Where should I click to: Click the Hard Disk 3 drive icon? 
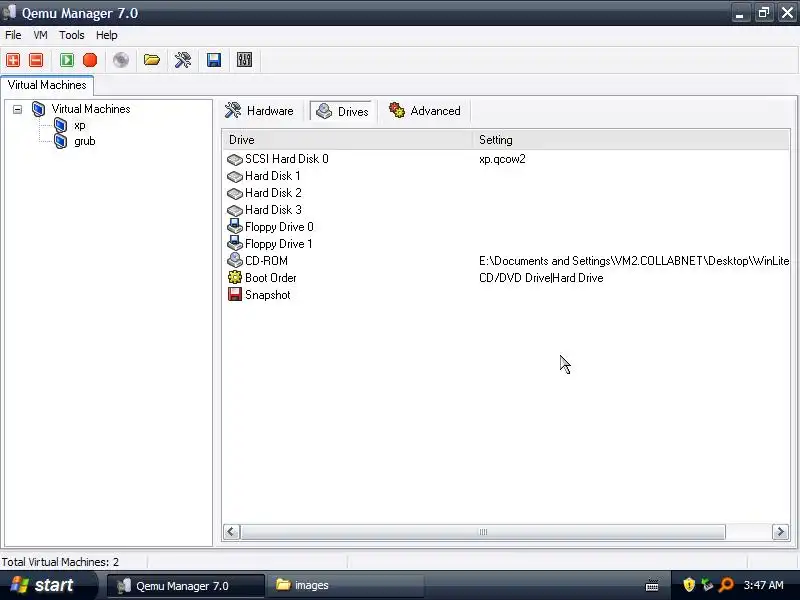pyautogui.click(x=235, y=210)
